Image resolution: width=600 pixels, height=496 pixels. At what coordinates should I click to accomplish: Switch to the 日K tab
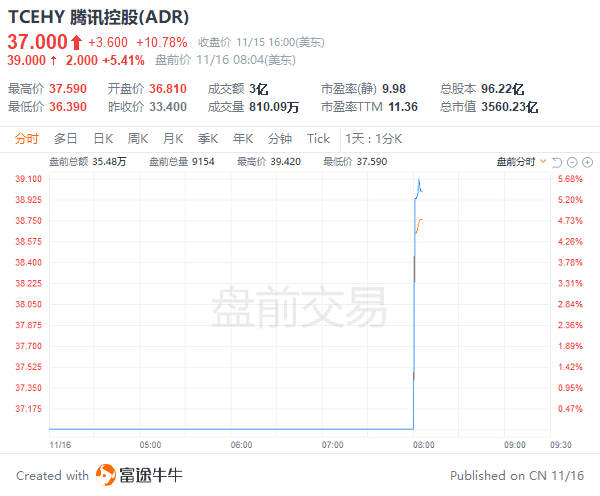click(103, 139)
